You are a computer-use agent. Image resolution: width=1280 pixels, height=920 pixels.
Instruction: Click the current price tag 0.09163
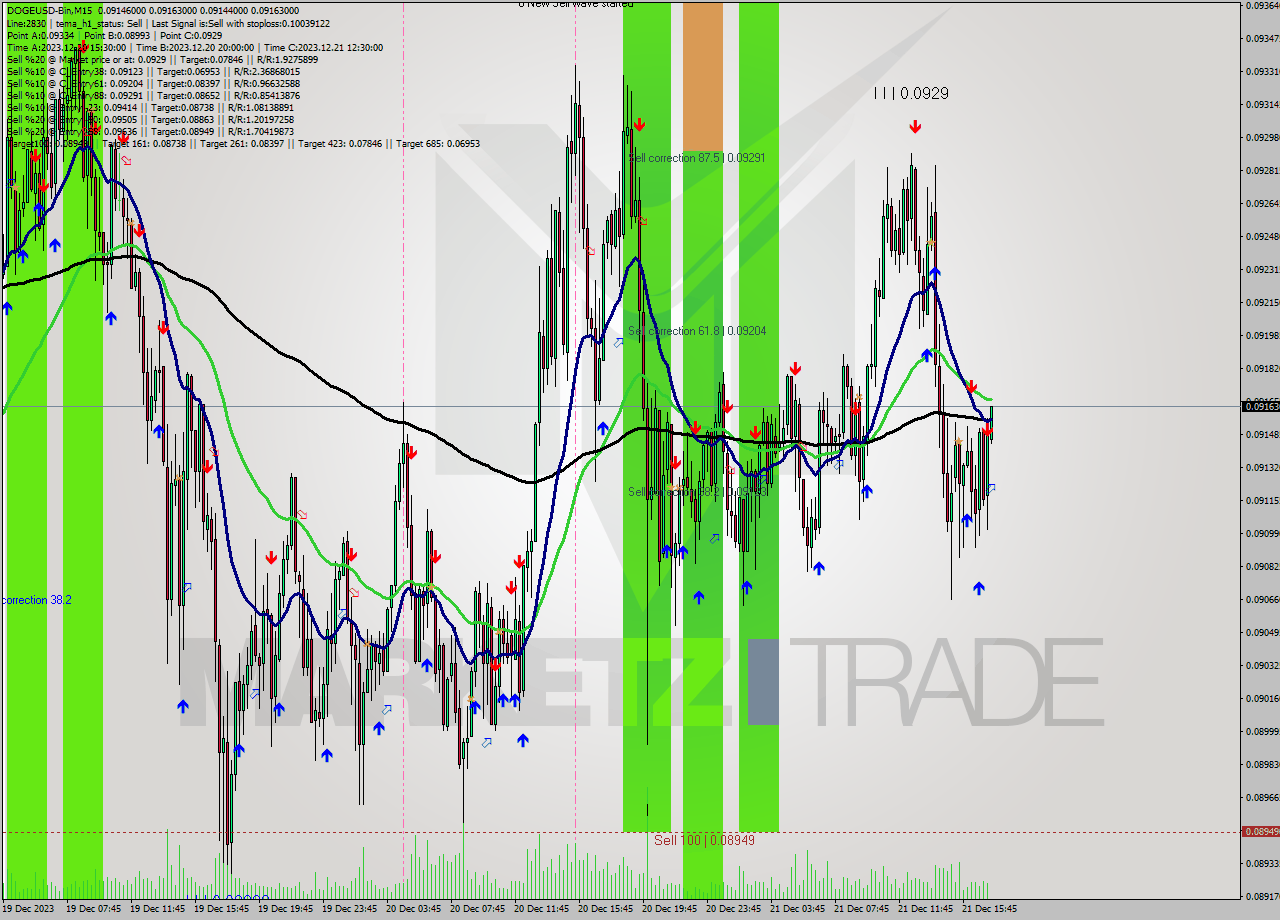point(1260,406)
